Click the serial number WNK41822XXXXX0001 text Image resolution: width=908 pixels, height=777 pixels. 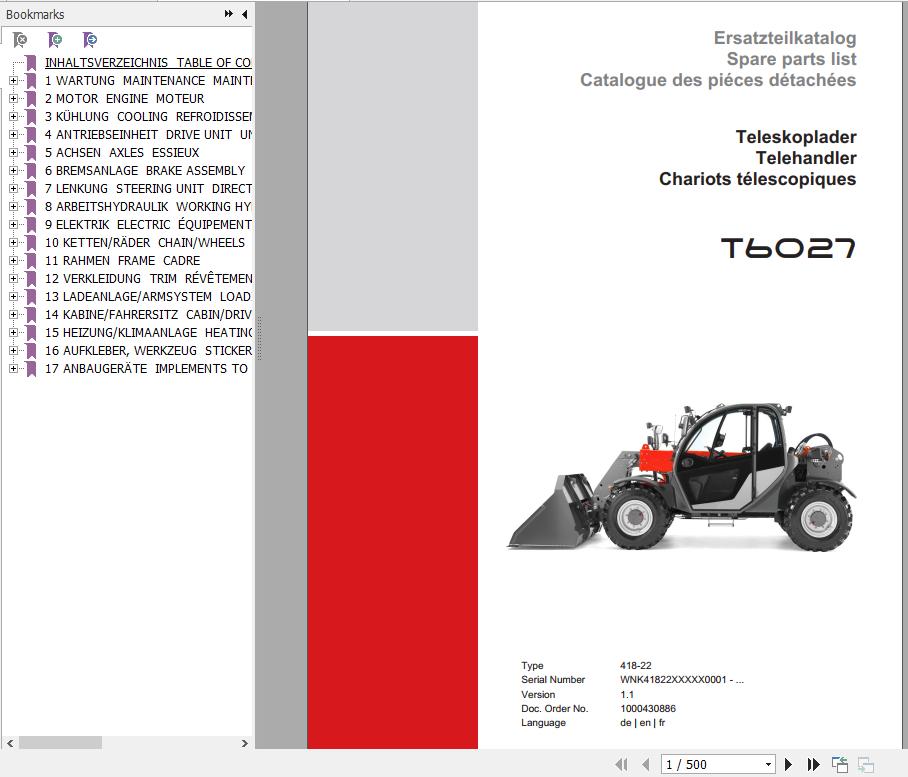(682, 679)
